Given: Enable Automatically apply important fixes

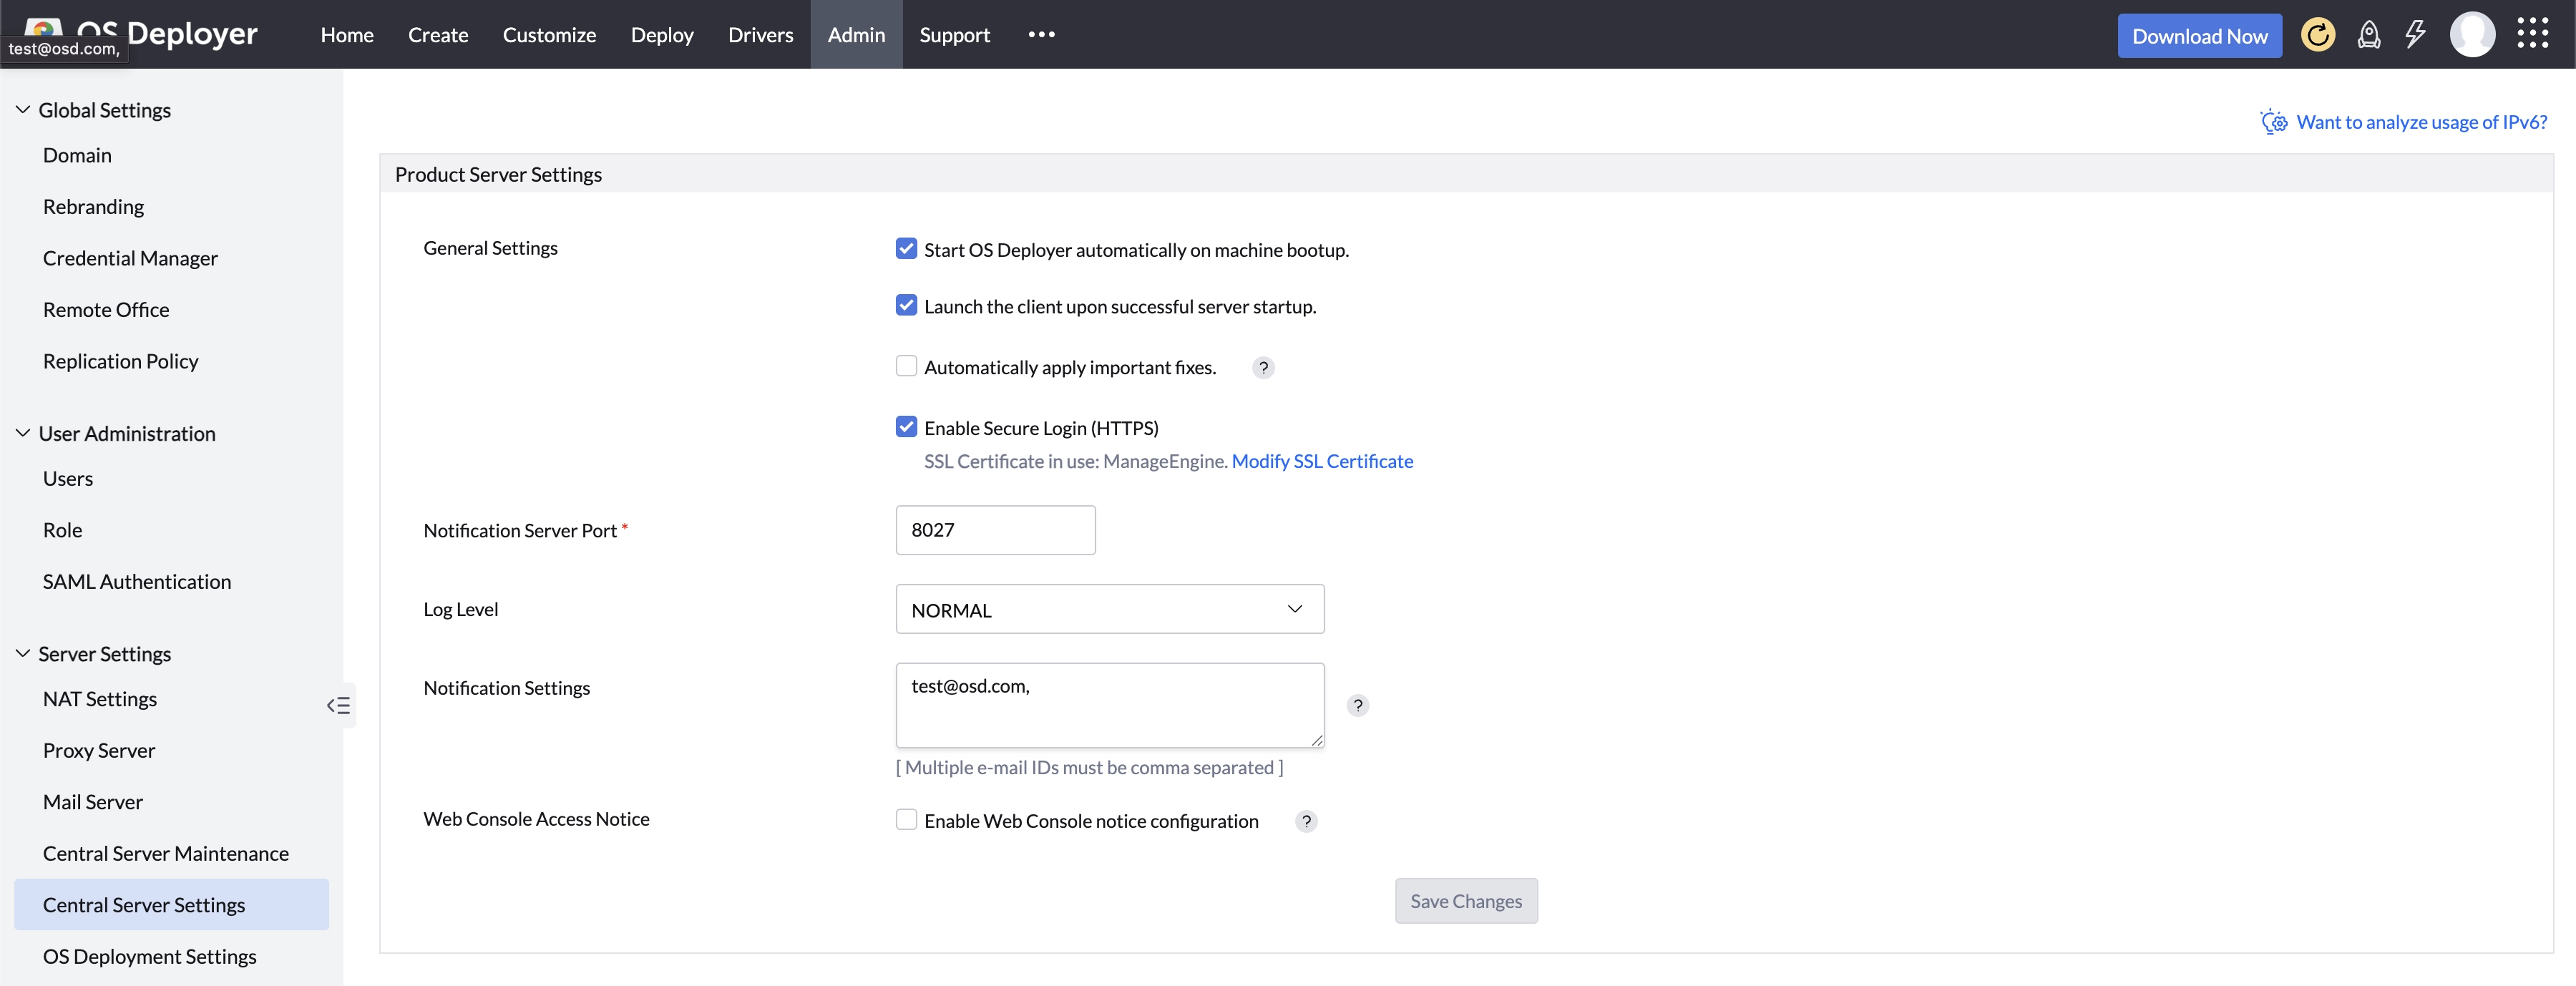Looking at the screenshot, I should point(906,366).
